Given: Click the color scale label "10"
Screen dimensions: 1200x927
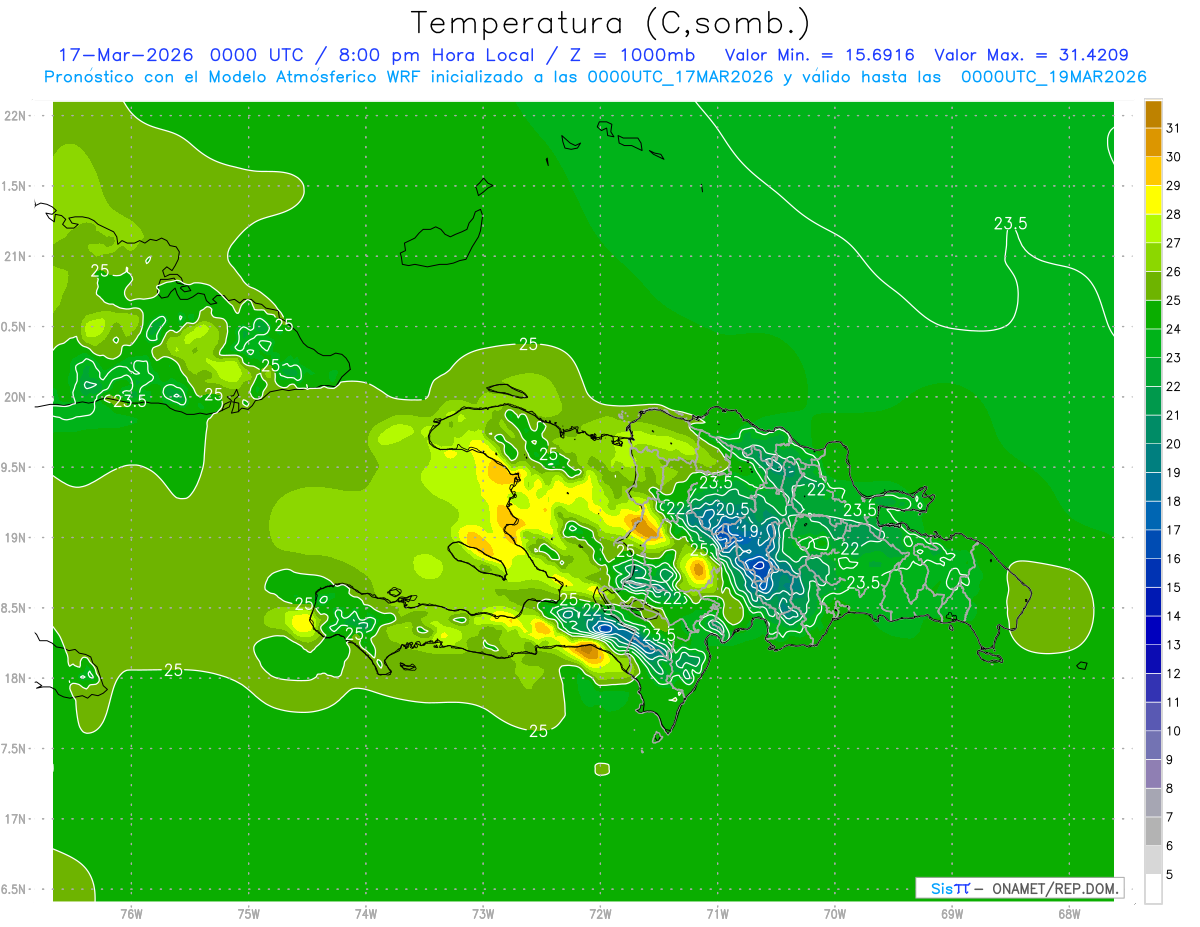Looking at the screenshot, I should [1173, 731].
